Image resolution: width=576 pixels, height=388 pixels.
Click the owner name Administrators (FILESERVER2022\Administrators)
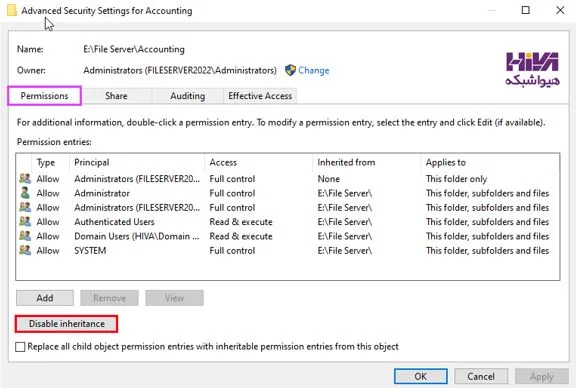click(x=180, y=70)
